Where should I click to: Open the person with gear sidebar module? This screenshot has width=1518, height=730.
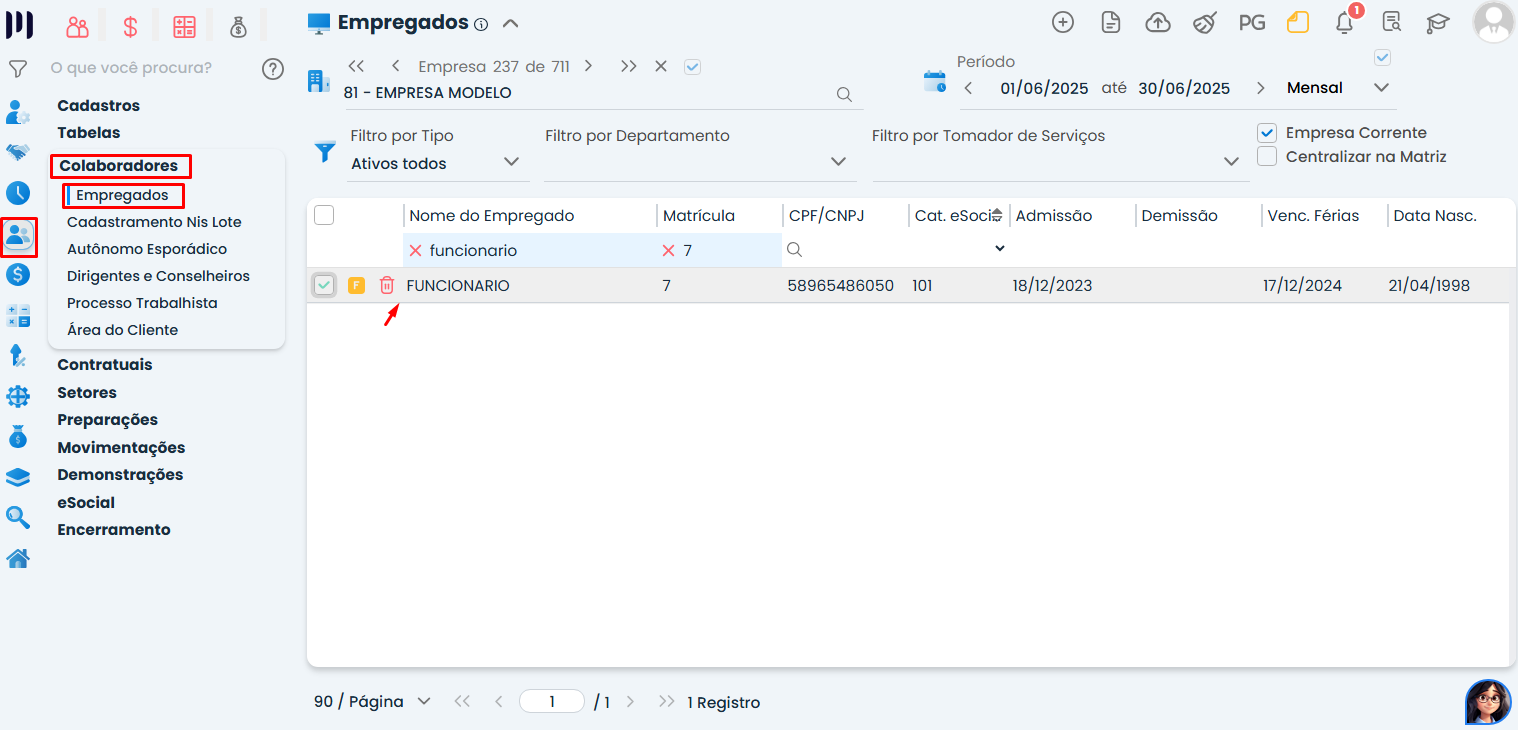tap(18, 111)
